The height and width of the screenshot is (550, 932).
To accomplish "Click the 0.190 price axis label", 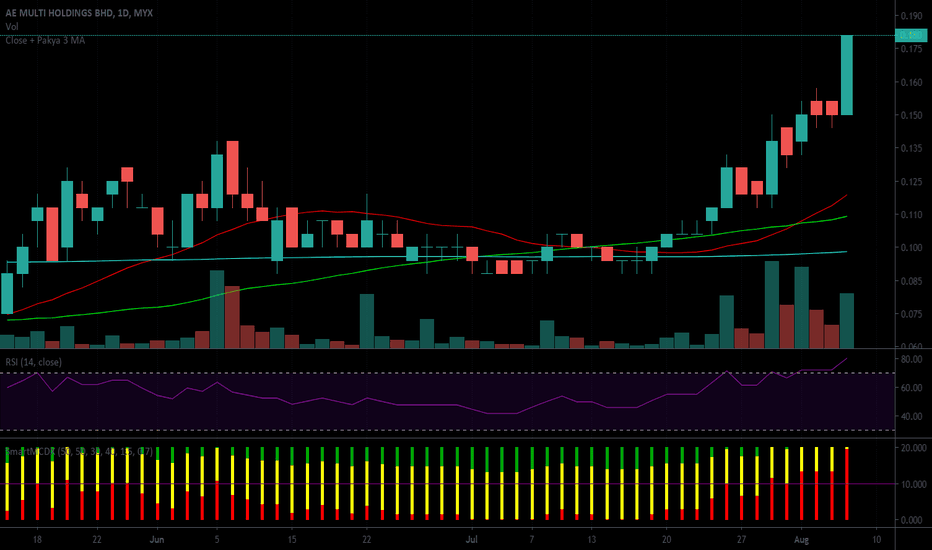I will (911, 16).
